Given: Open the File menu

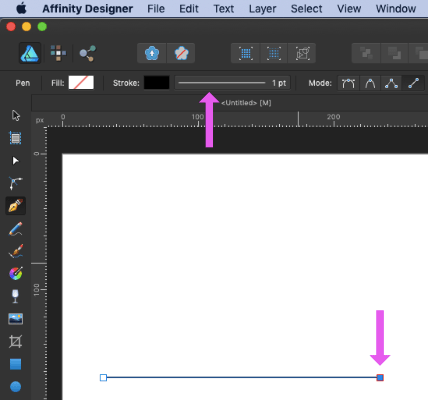Looking at the screenshot, I should pyautogui.click(x=156, y=9).
